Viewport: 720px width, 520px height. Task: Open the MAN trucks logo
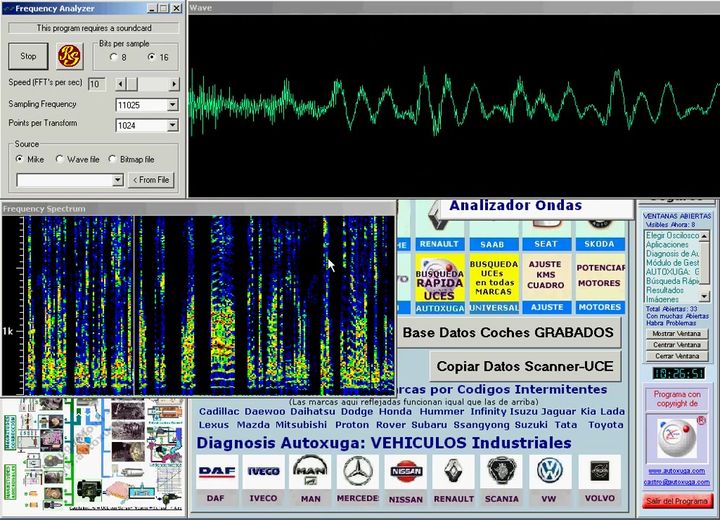pyautogui.click(x=310, y=472)
